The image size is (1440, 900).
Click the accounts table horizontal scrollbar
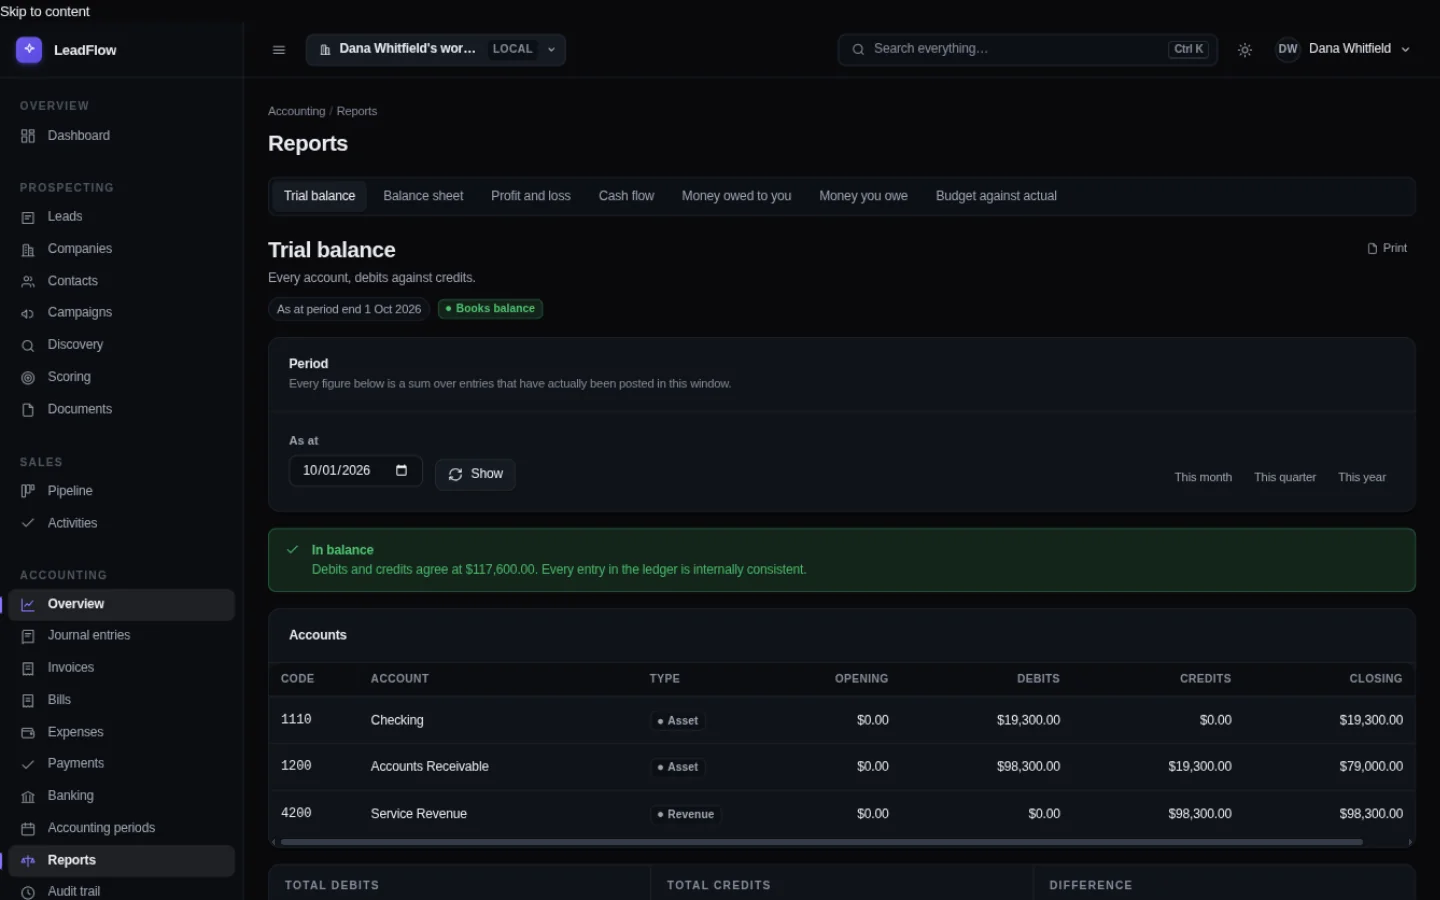point(821,842)
